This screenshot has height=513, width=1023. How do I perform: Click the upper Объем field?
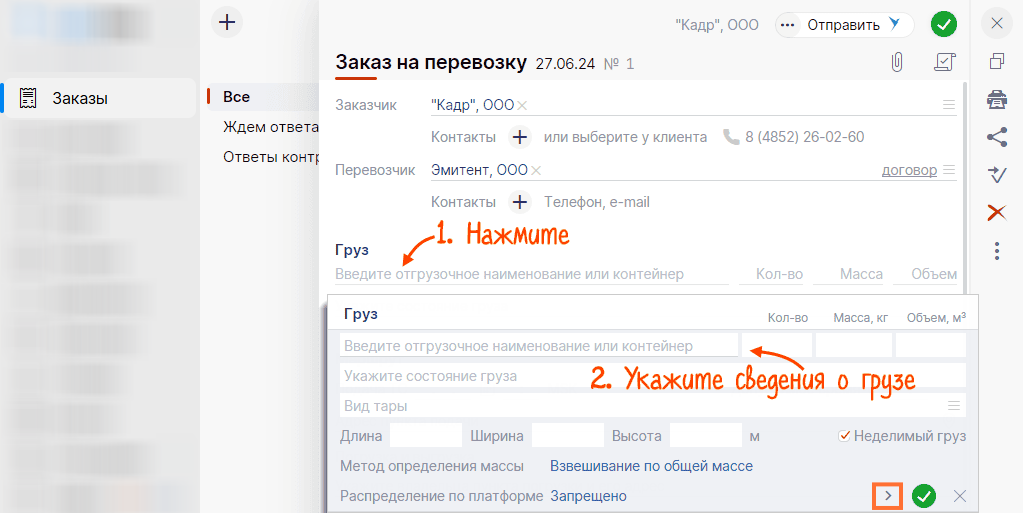click(x=925, y=274)
